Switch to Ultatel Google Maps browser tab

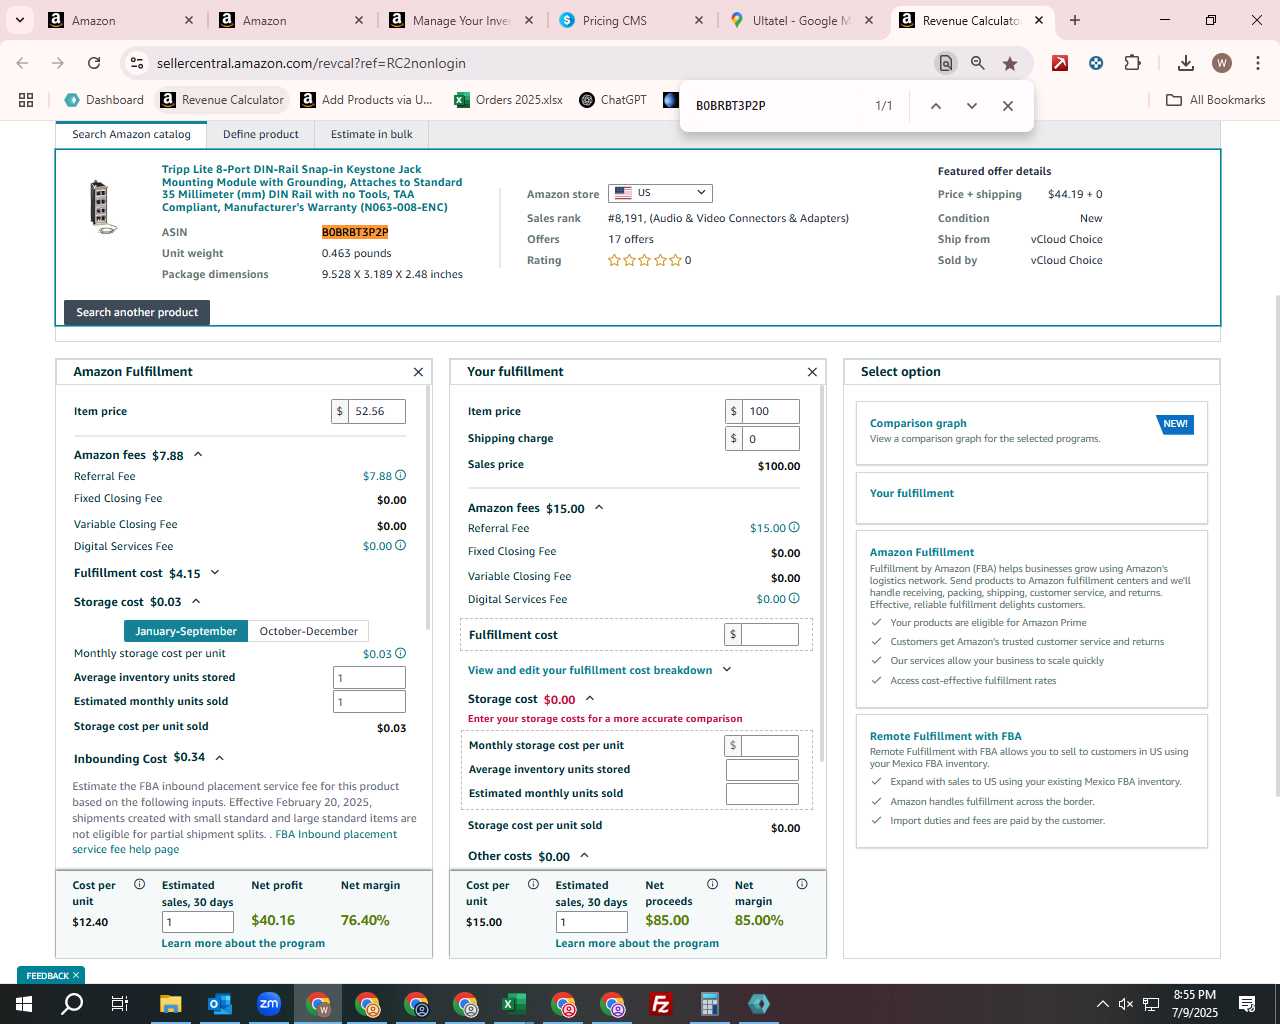(800, 20)
